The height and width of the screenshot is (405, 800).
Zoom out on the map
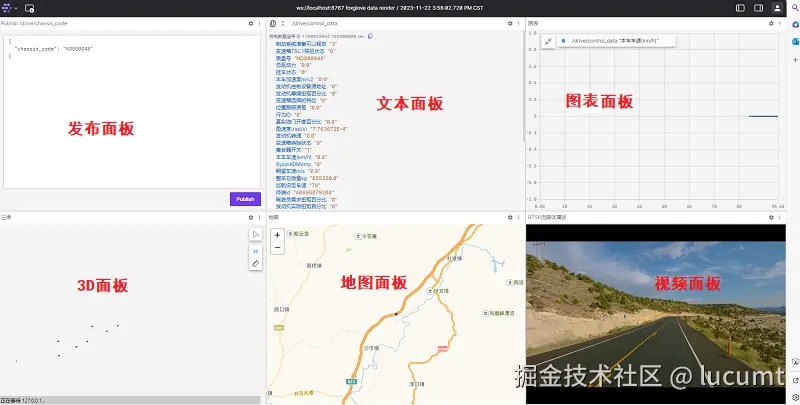coord(277,248)
